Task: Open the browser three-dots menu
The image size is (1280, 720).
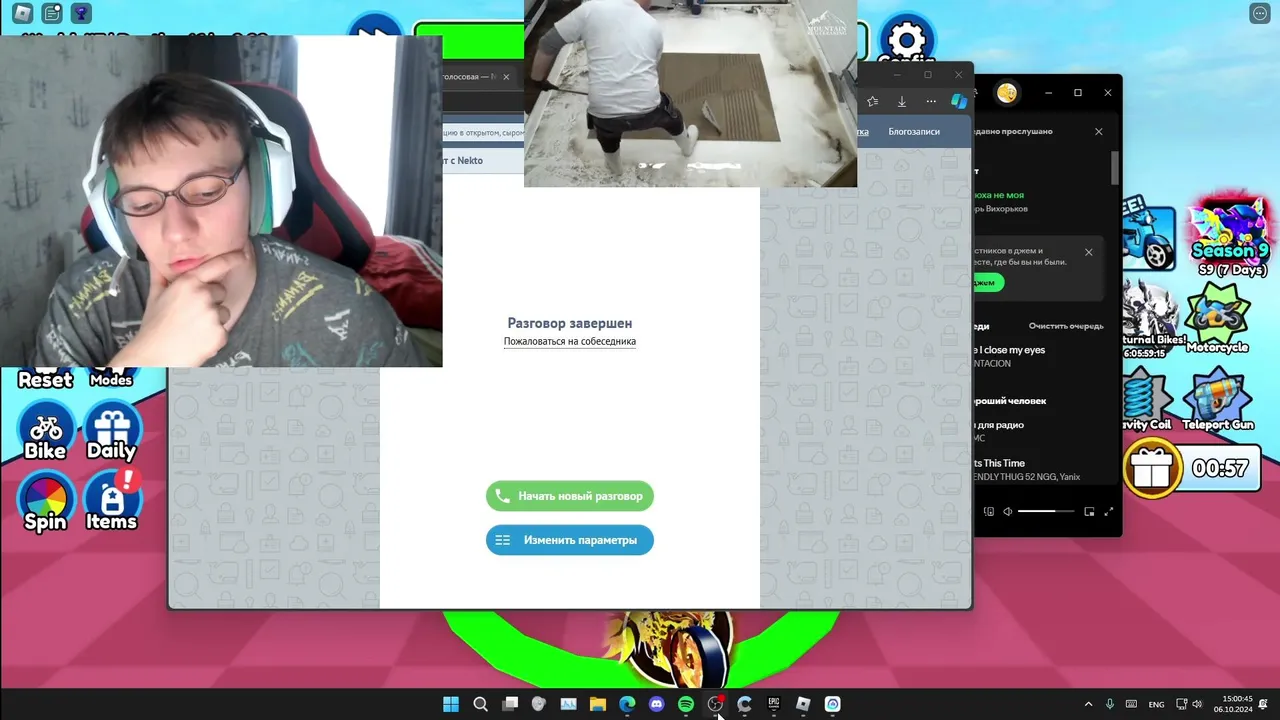Action: pyautogui.click(x=931, y=101)
